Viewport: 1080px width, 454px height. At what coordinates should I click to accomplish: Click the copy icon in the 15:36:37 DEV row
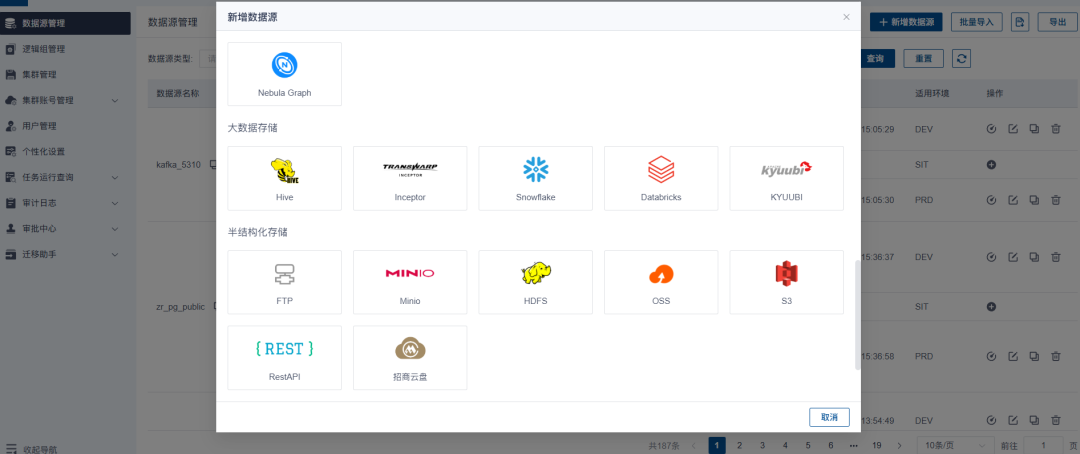click(x=1034, y=257)
